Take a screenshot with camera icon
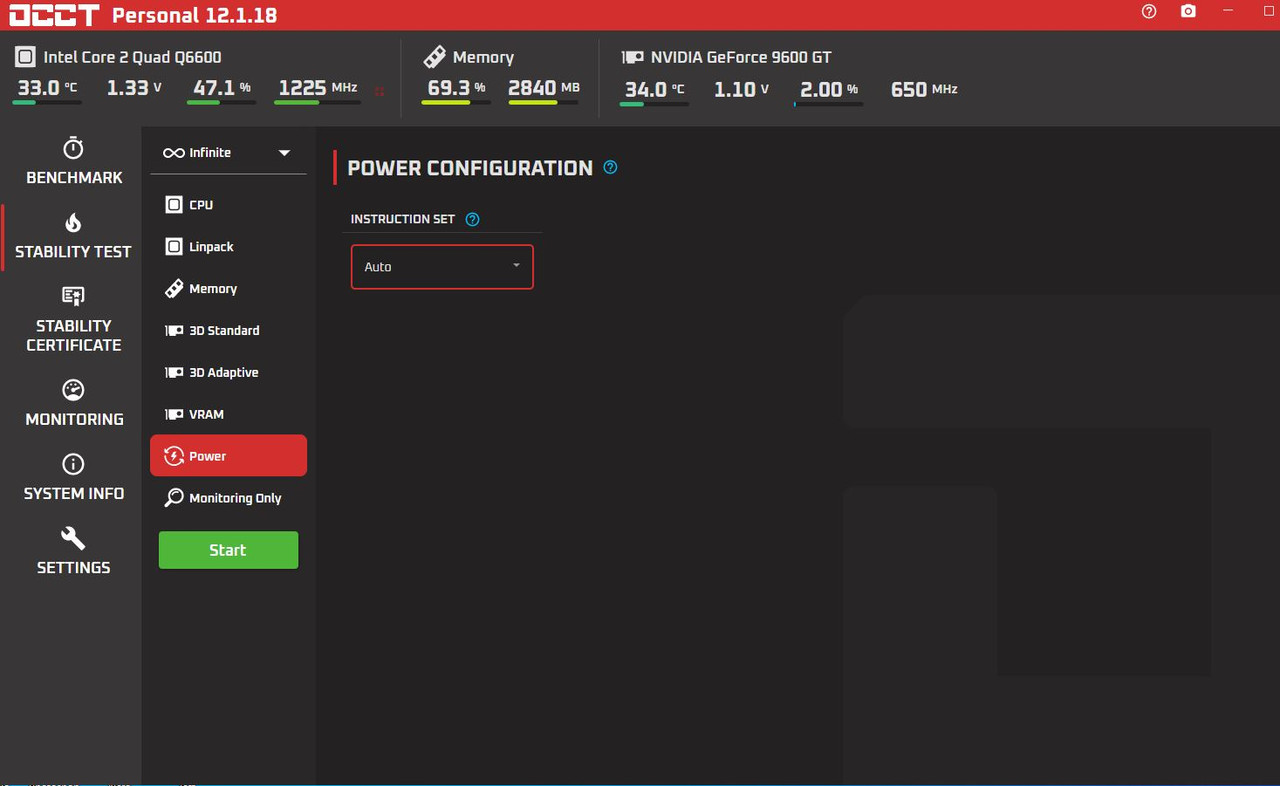Viewport: 1280px width, 786px height. point(1188,11)
